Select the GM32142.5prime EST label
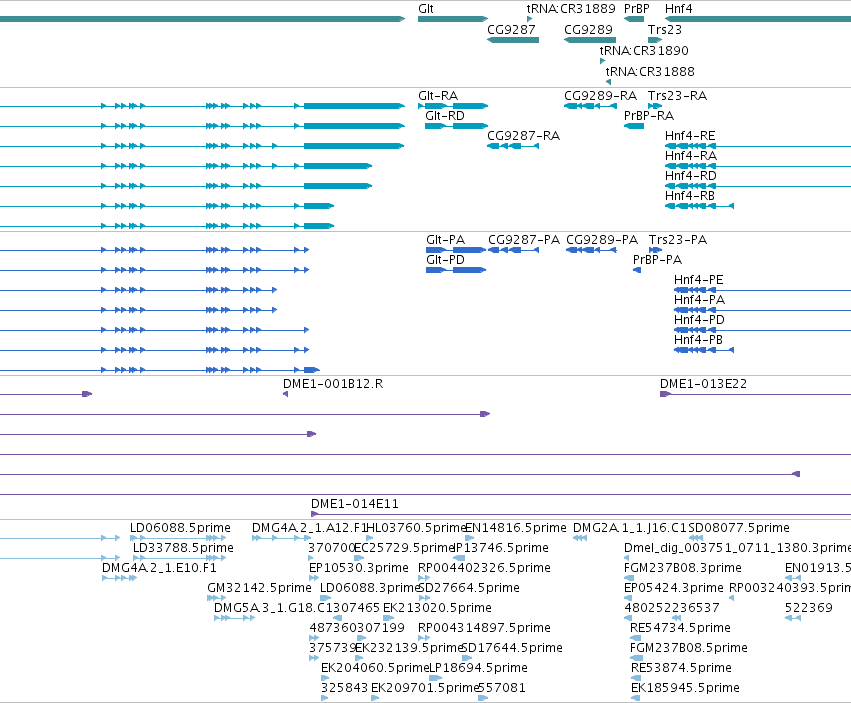 pyautogui.click(x=259, y=588)
